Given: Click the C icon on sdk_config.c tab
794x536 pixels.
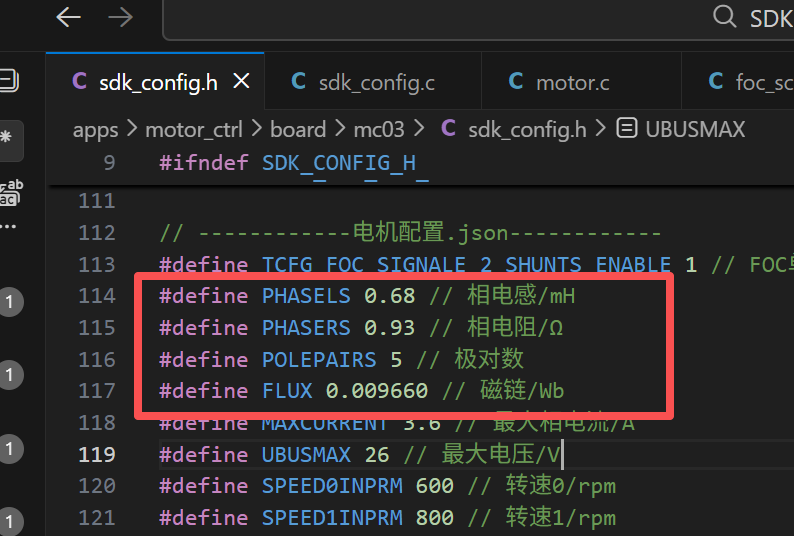Looking at the screenshot, I should pos(298,81).
